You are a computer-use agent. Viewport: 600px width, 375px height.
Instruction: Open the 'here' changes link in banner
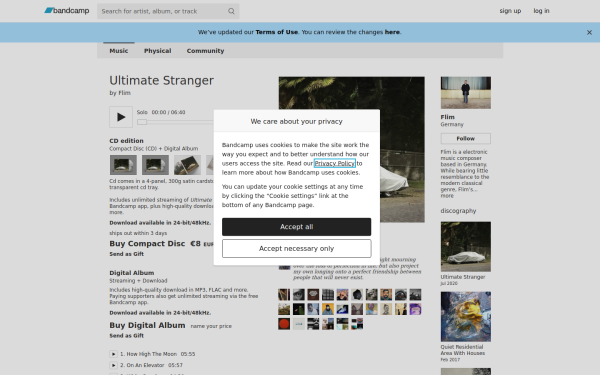392,32
